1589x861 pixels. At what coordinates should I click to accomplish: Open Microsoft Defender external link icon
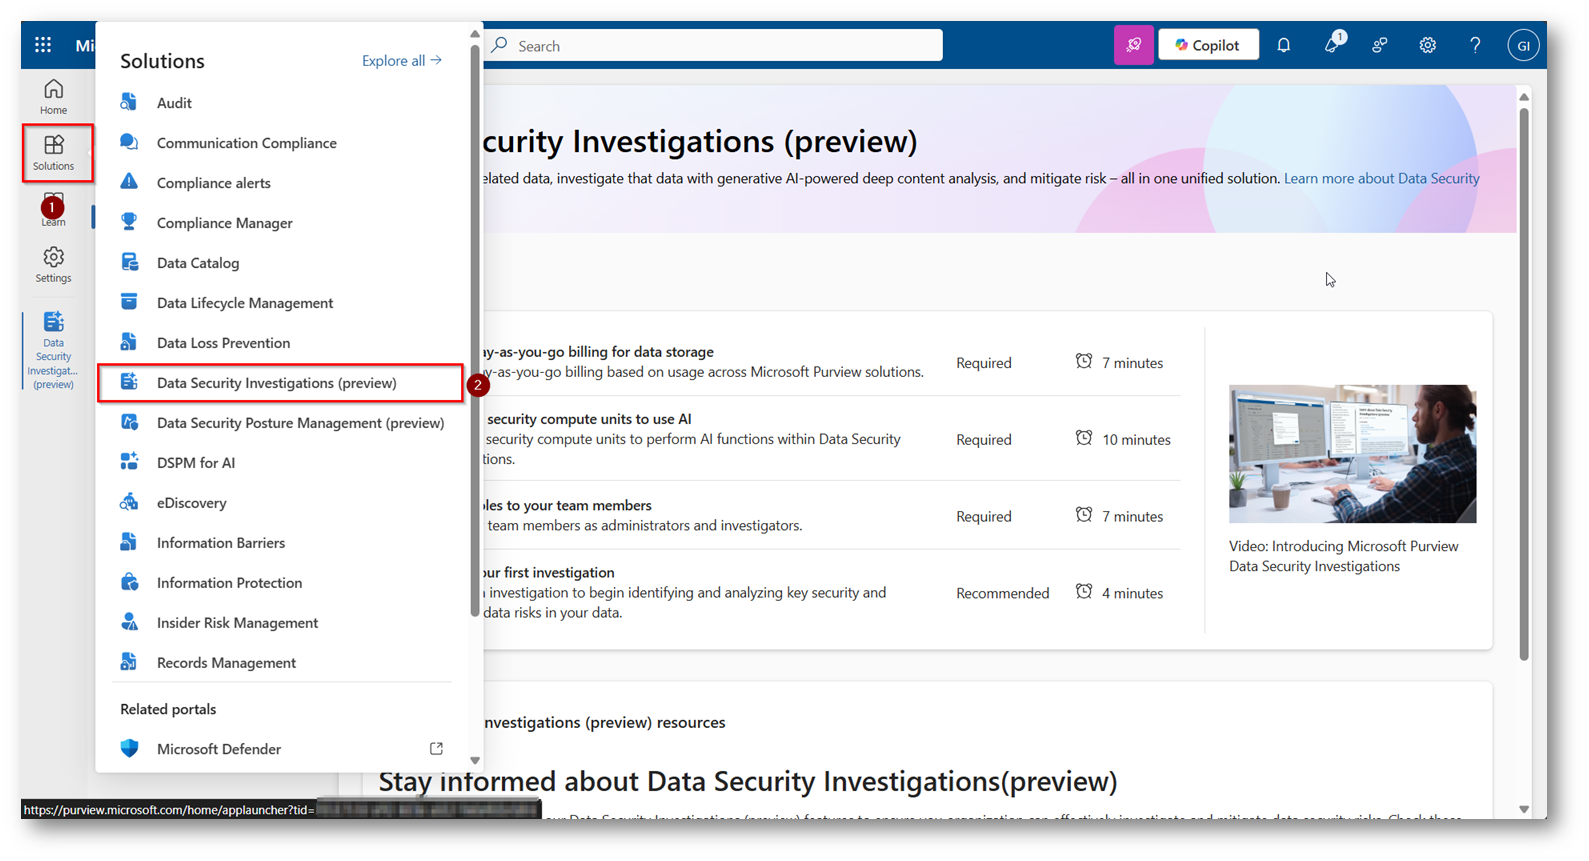436,748
